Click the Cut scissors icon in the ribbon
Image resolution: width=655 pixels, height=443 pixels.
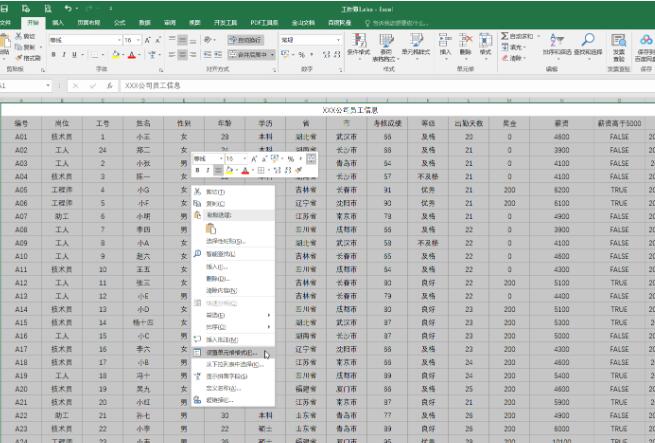click(x=19, y=36)
